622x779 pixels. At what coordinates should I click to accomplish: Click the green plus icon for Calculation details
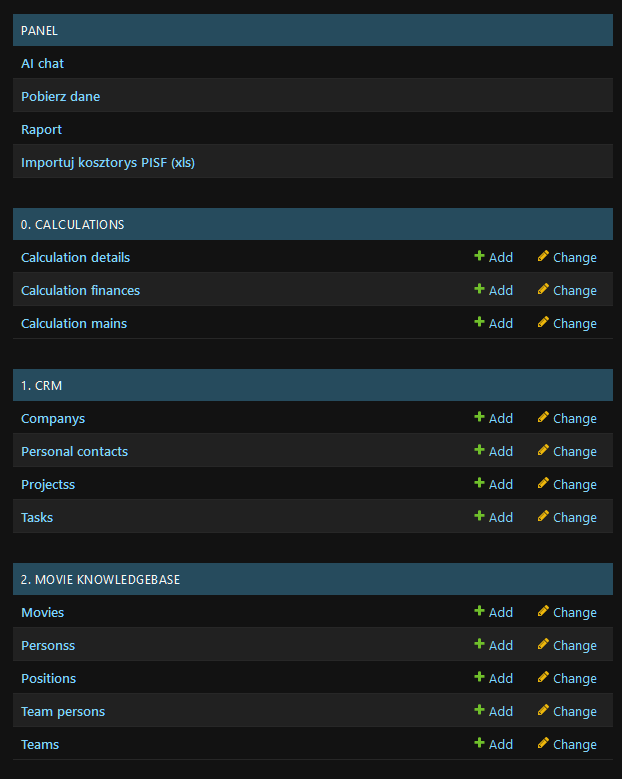pyautogui.click(x=479, y=256)
